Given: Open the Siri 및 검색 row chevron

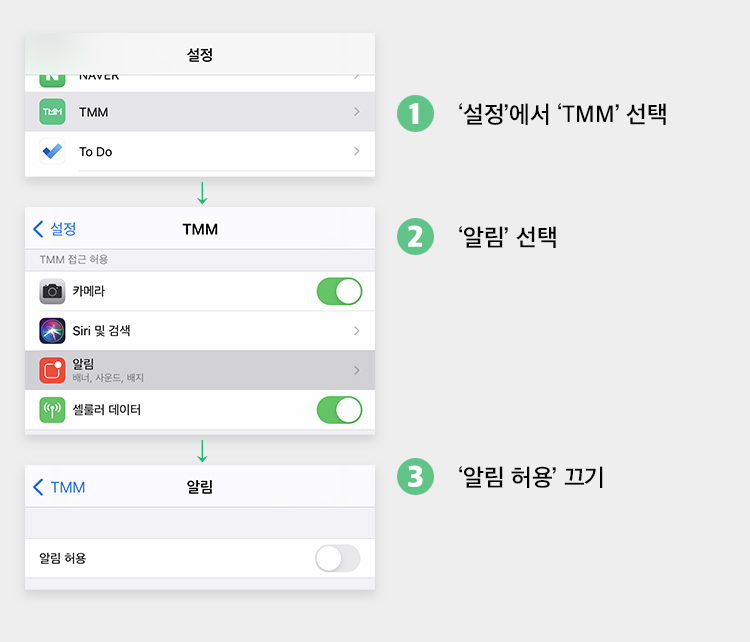Looking at the screenshot, I should [x=356, y=331].
